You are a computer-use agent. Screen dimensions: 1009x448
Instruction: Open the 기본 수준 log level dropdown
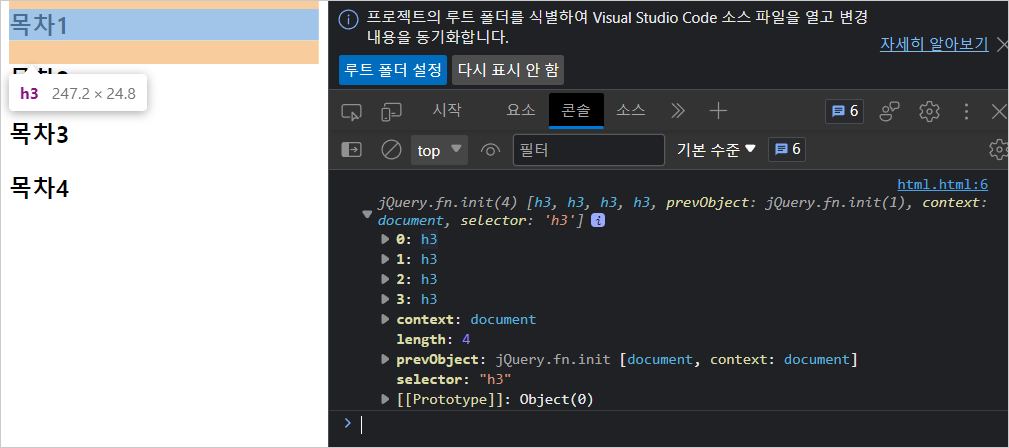tap(716, 149)
